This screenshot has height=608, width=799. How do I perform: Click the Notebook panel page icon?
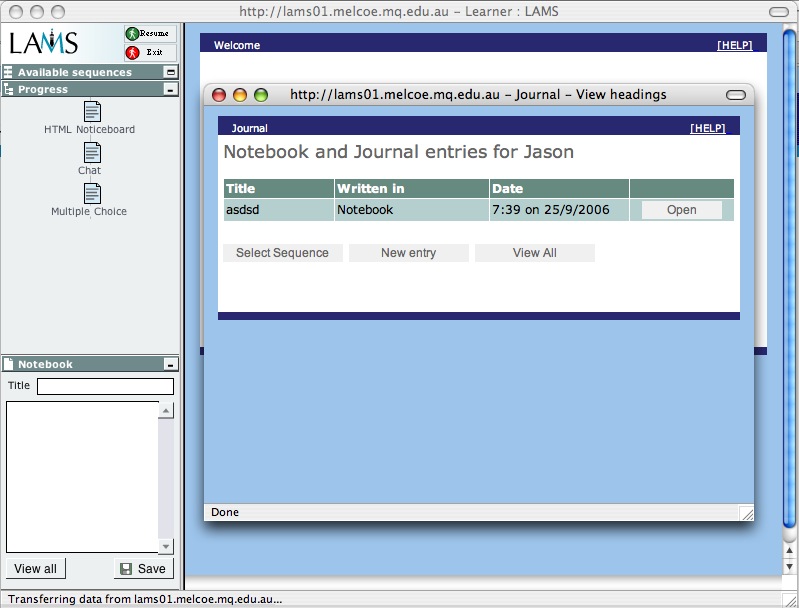pos(9,365)
